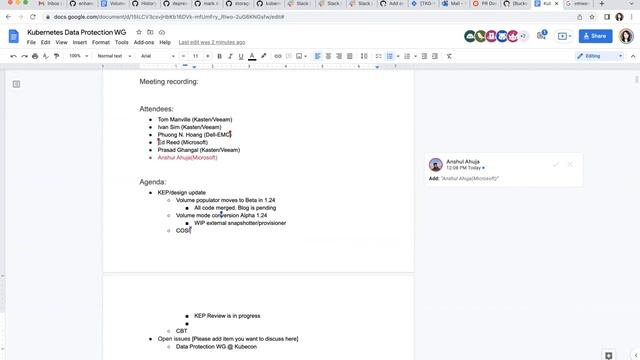Star the Kubernetes Data Protection WG document
This screenshot has width=640, height=360.
click(x=139, y=32)
